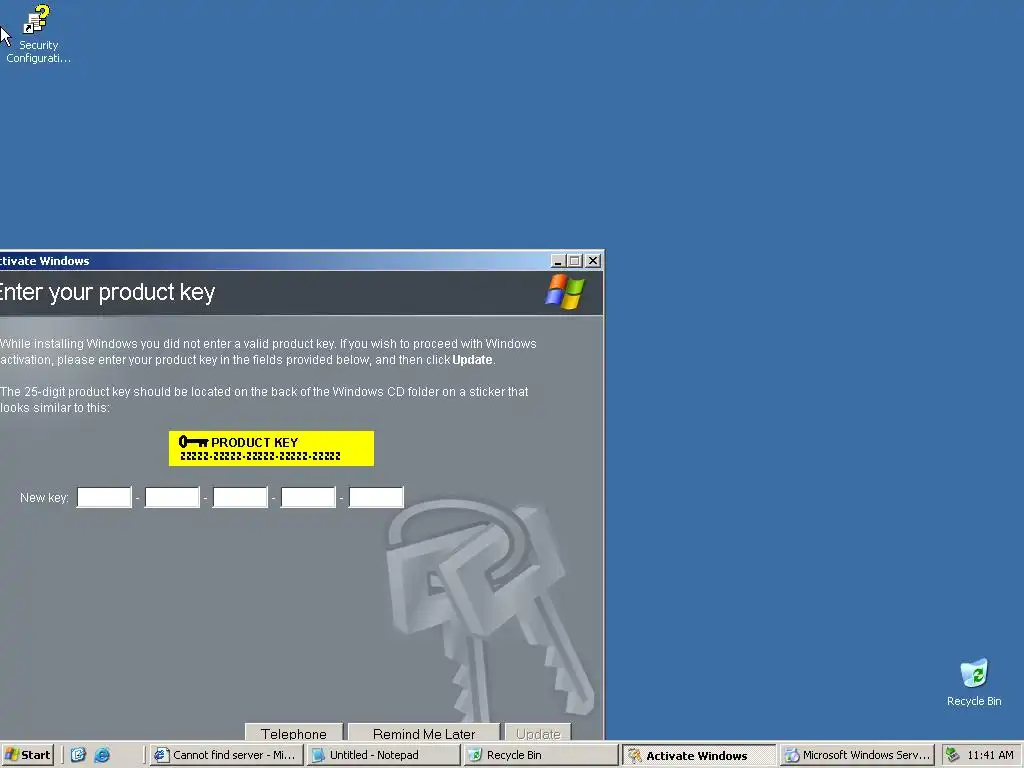Click the yellow PRODUCT KEY sticker sample
1024x768 pixels.
271,448
